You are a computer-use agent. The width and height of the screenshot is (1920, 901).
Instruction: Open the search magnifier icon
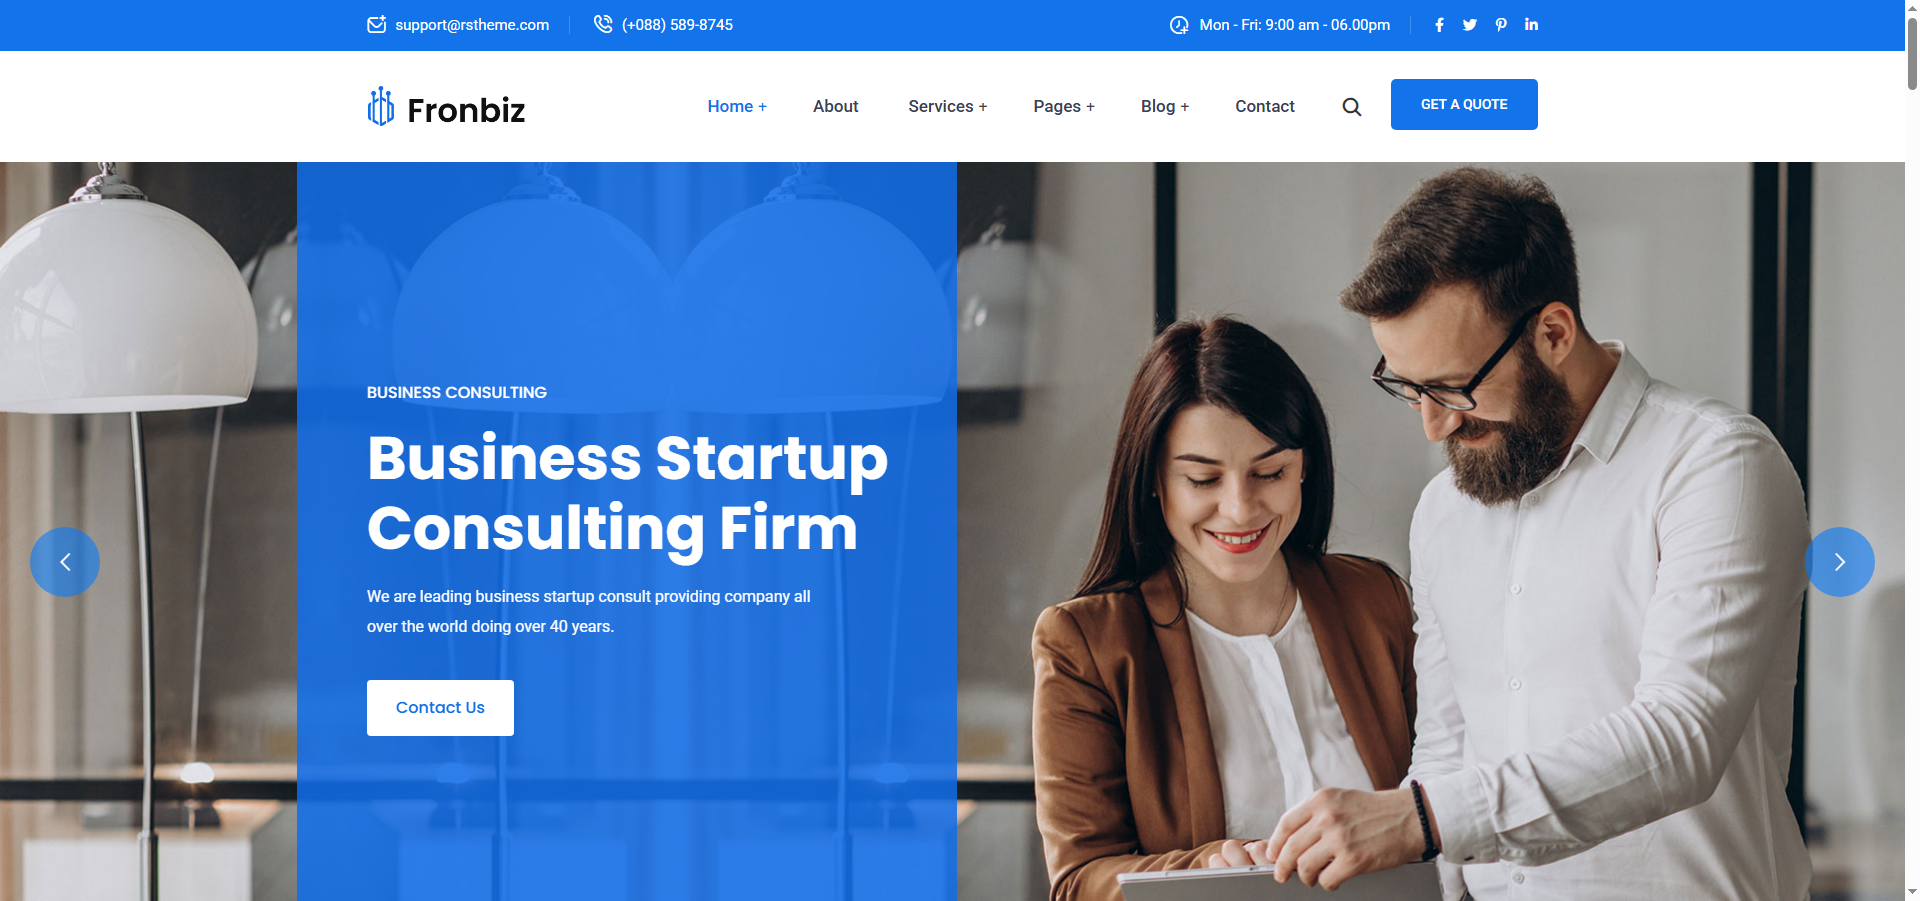pyautogui.click(x=1351, y=107)
